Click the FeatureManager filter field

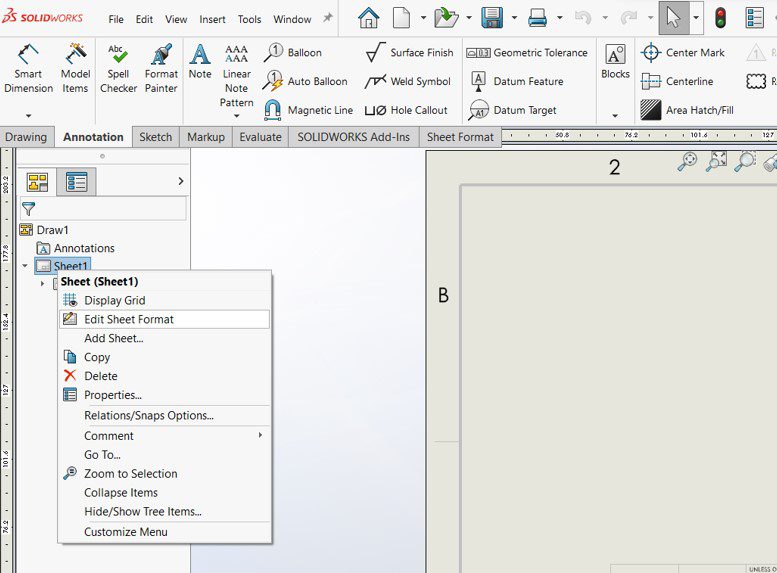point(103,209)
